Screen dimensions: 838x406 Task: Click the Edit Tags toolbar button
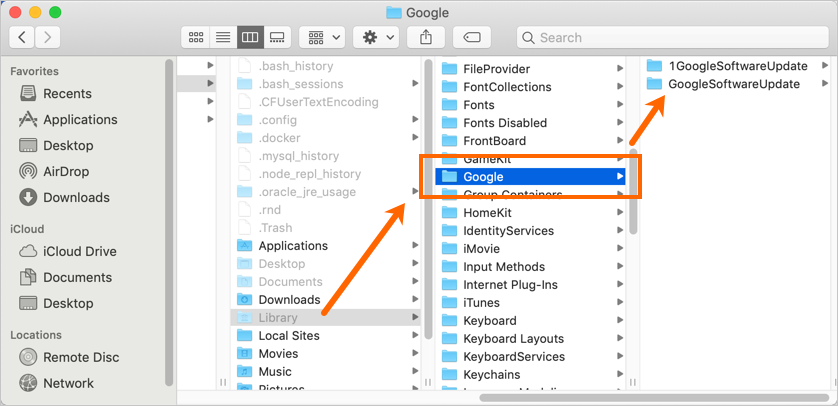(x=471, y=37)
